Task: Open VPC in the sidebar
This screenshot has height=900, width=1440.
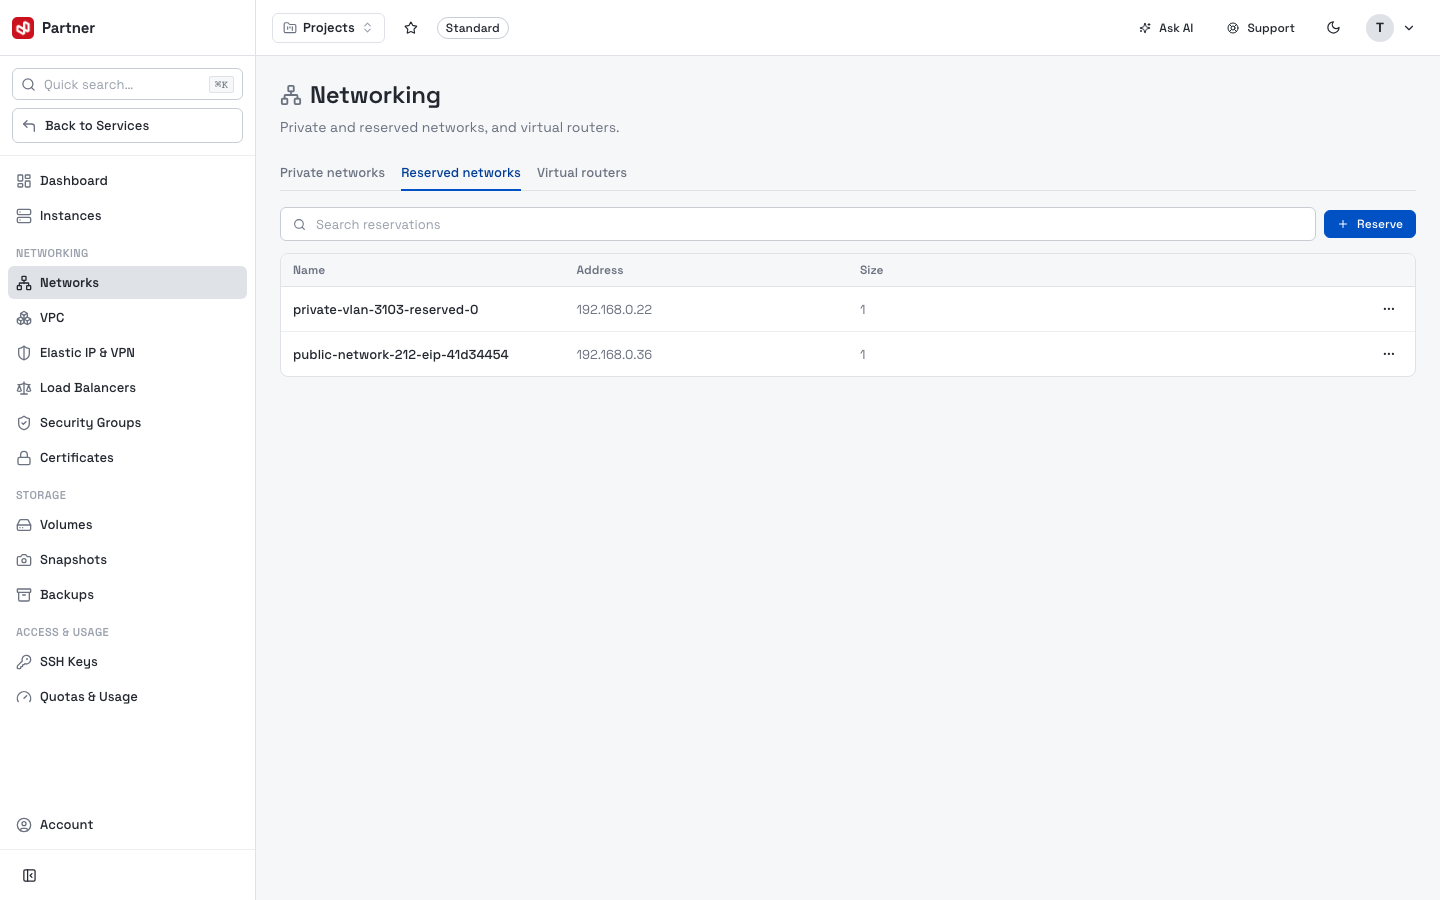Action: 127,318
